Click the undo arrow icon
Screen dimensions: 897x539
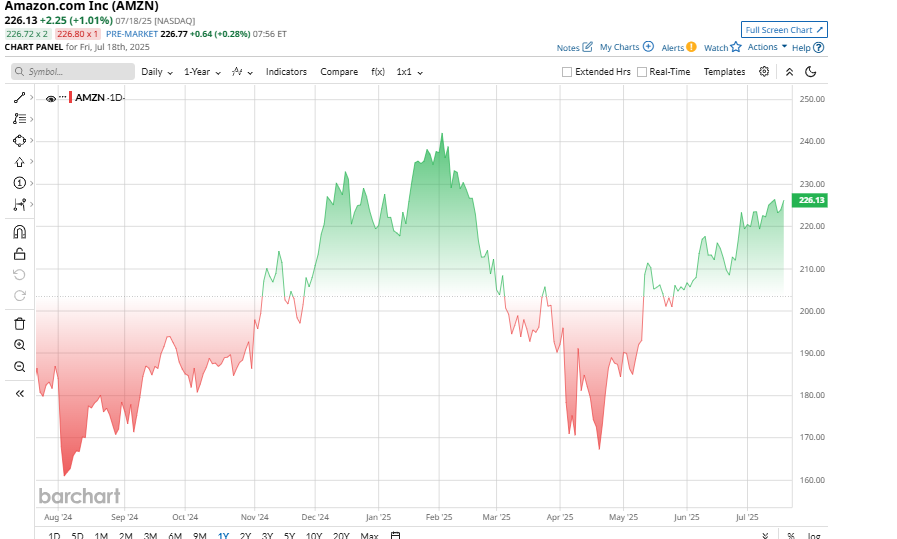pos(19,275)
